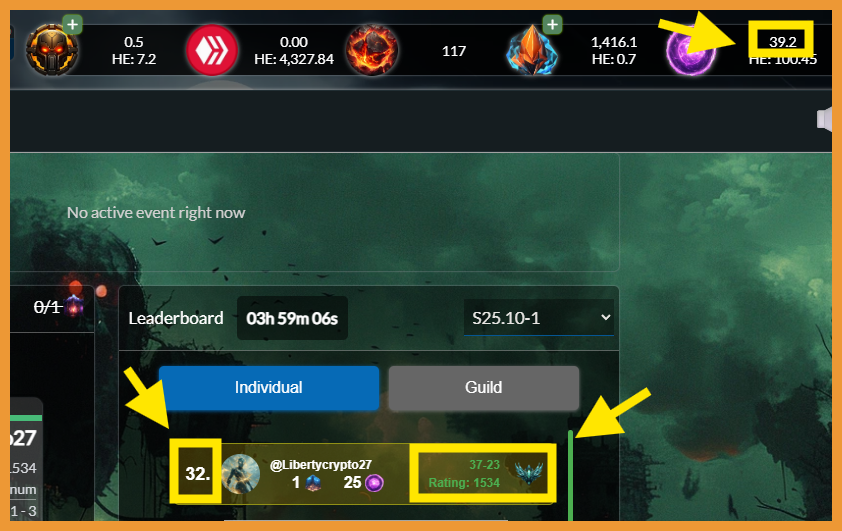Open the red Hive token icon
Viewport: 842px width, 531px height.
click(212, 50)
